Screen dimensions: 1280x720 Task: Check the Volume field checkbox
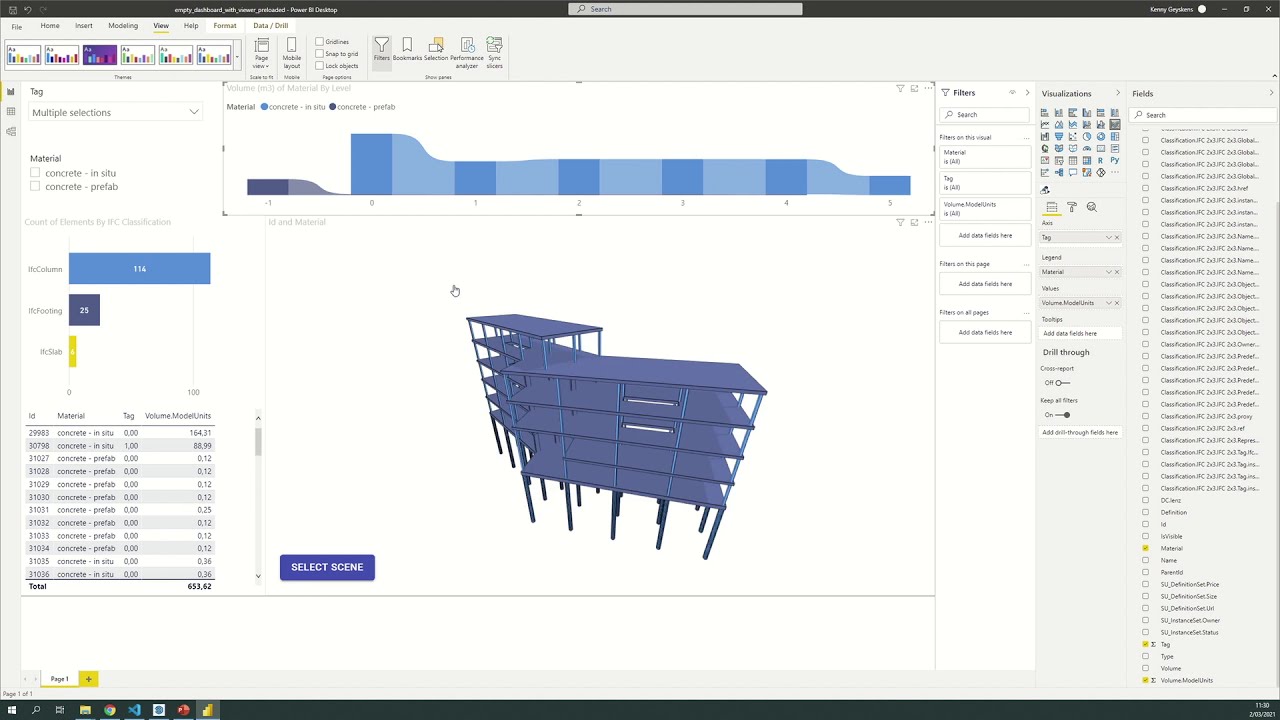click(1146, 668)
